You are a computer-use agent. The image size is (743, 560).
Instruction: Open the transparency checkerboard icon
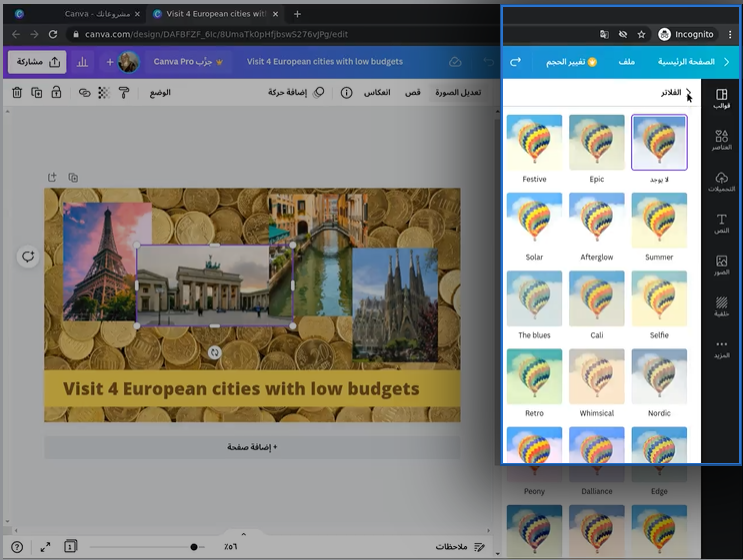point(104,93)
